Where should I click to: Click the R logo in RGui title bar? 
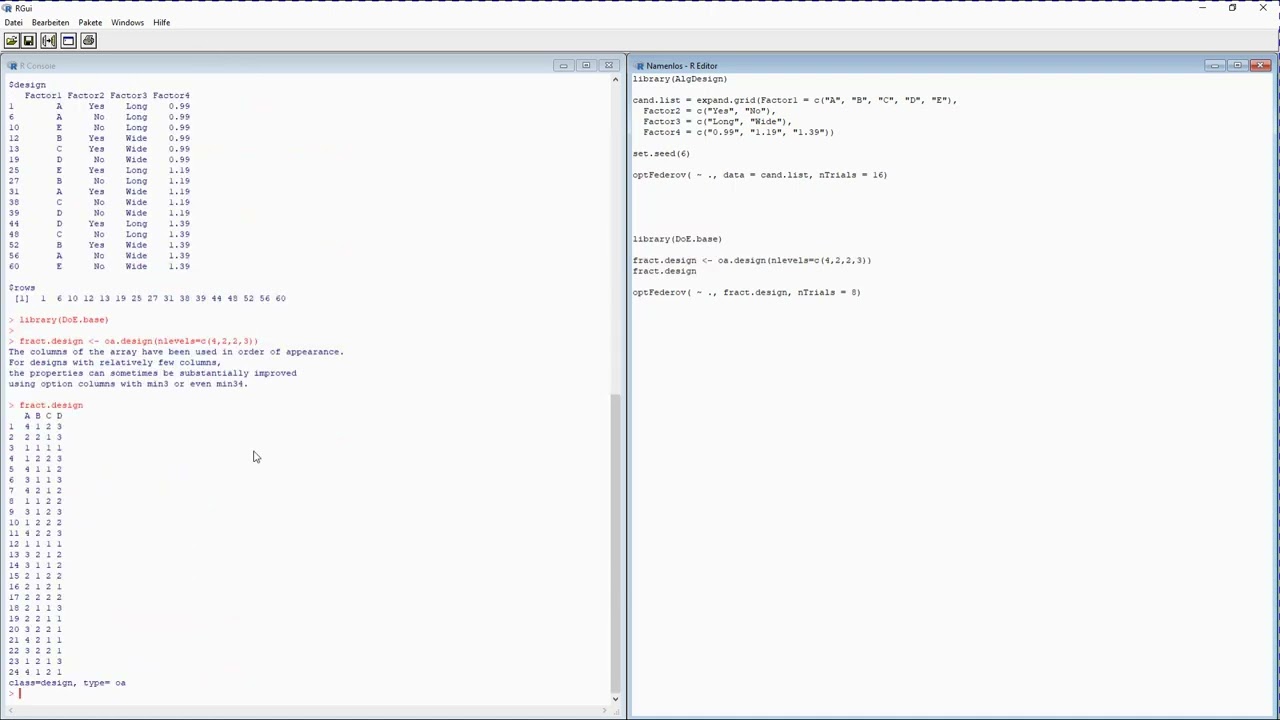coord(8,8)
